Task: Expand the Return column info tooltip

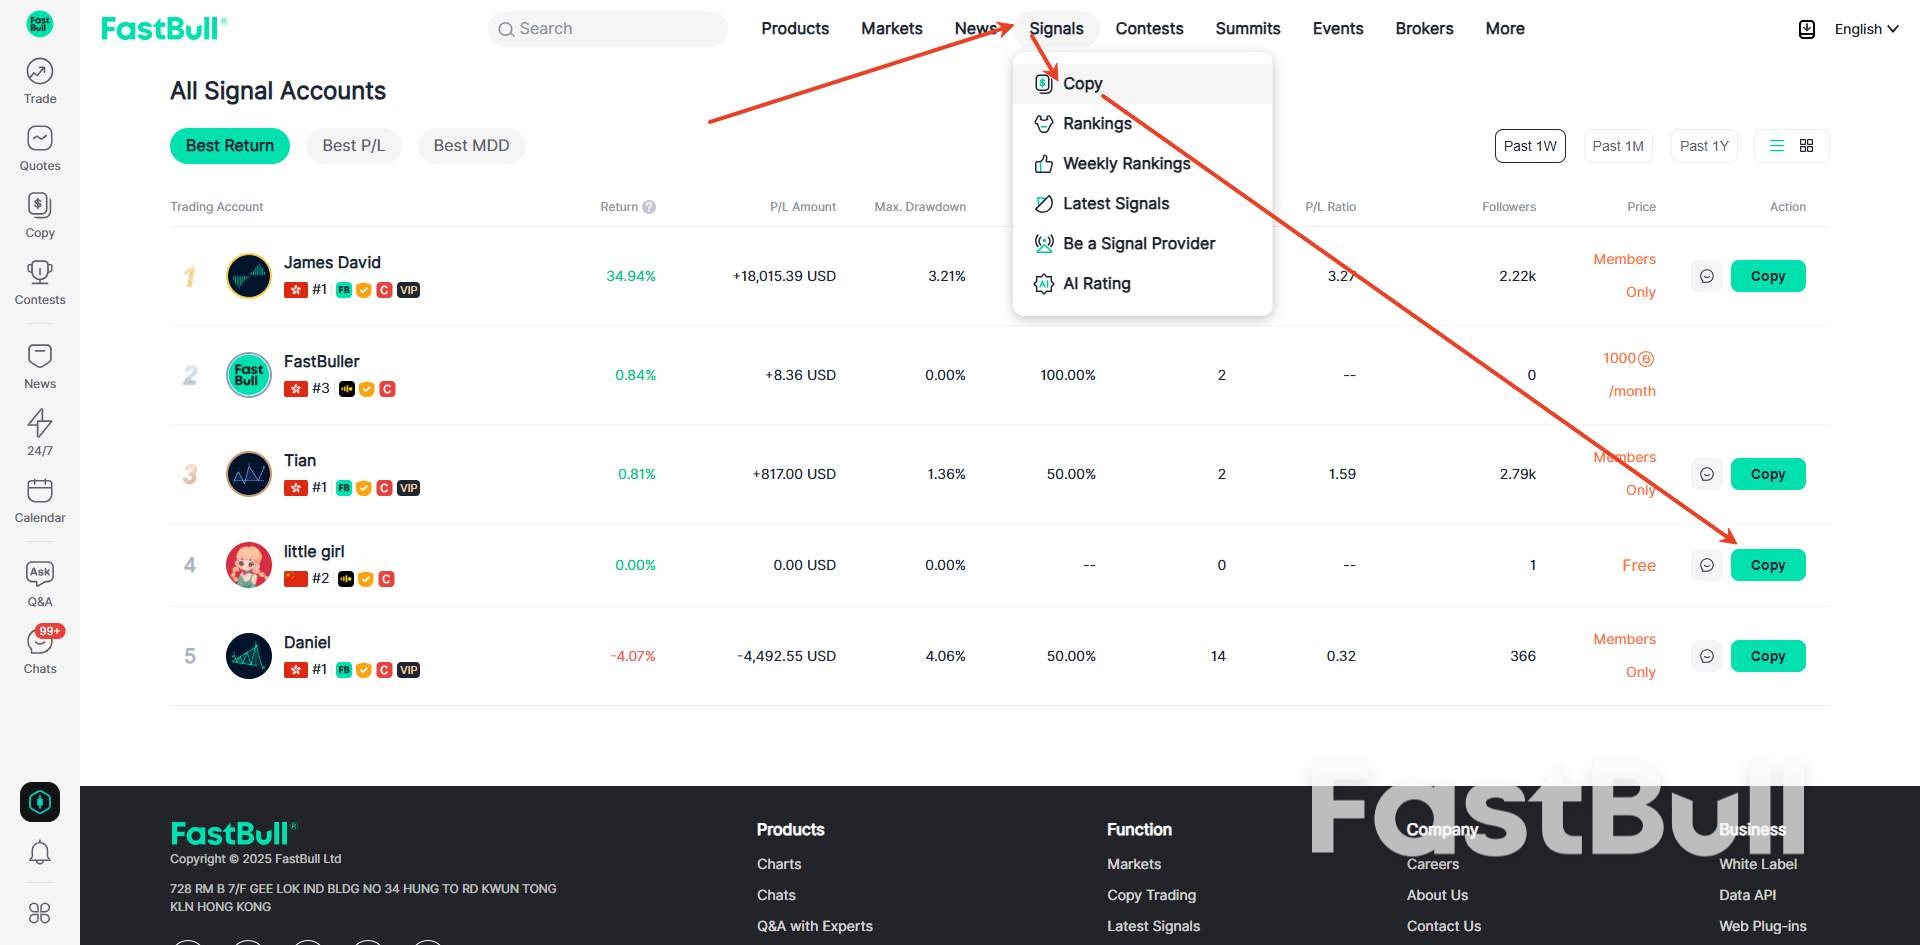Action: pos(648,206)
